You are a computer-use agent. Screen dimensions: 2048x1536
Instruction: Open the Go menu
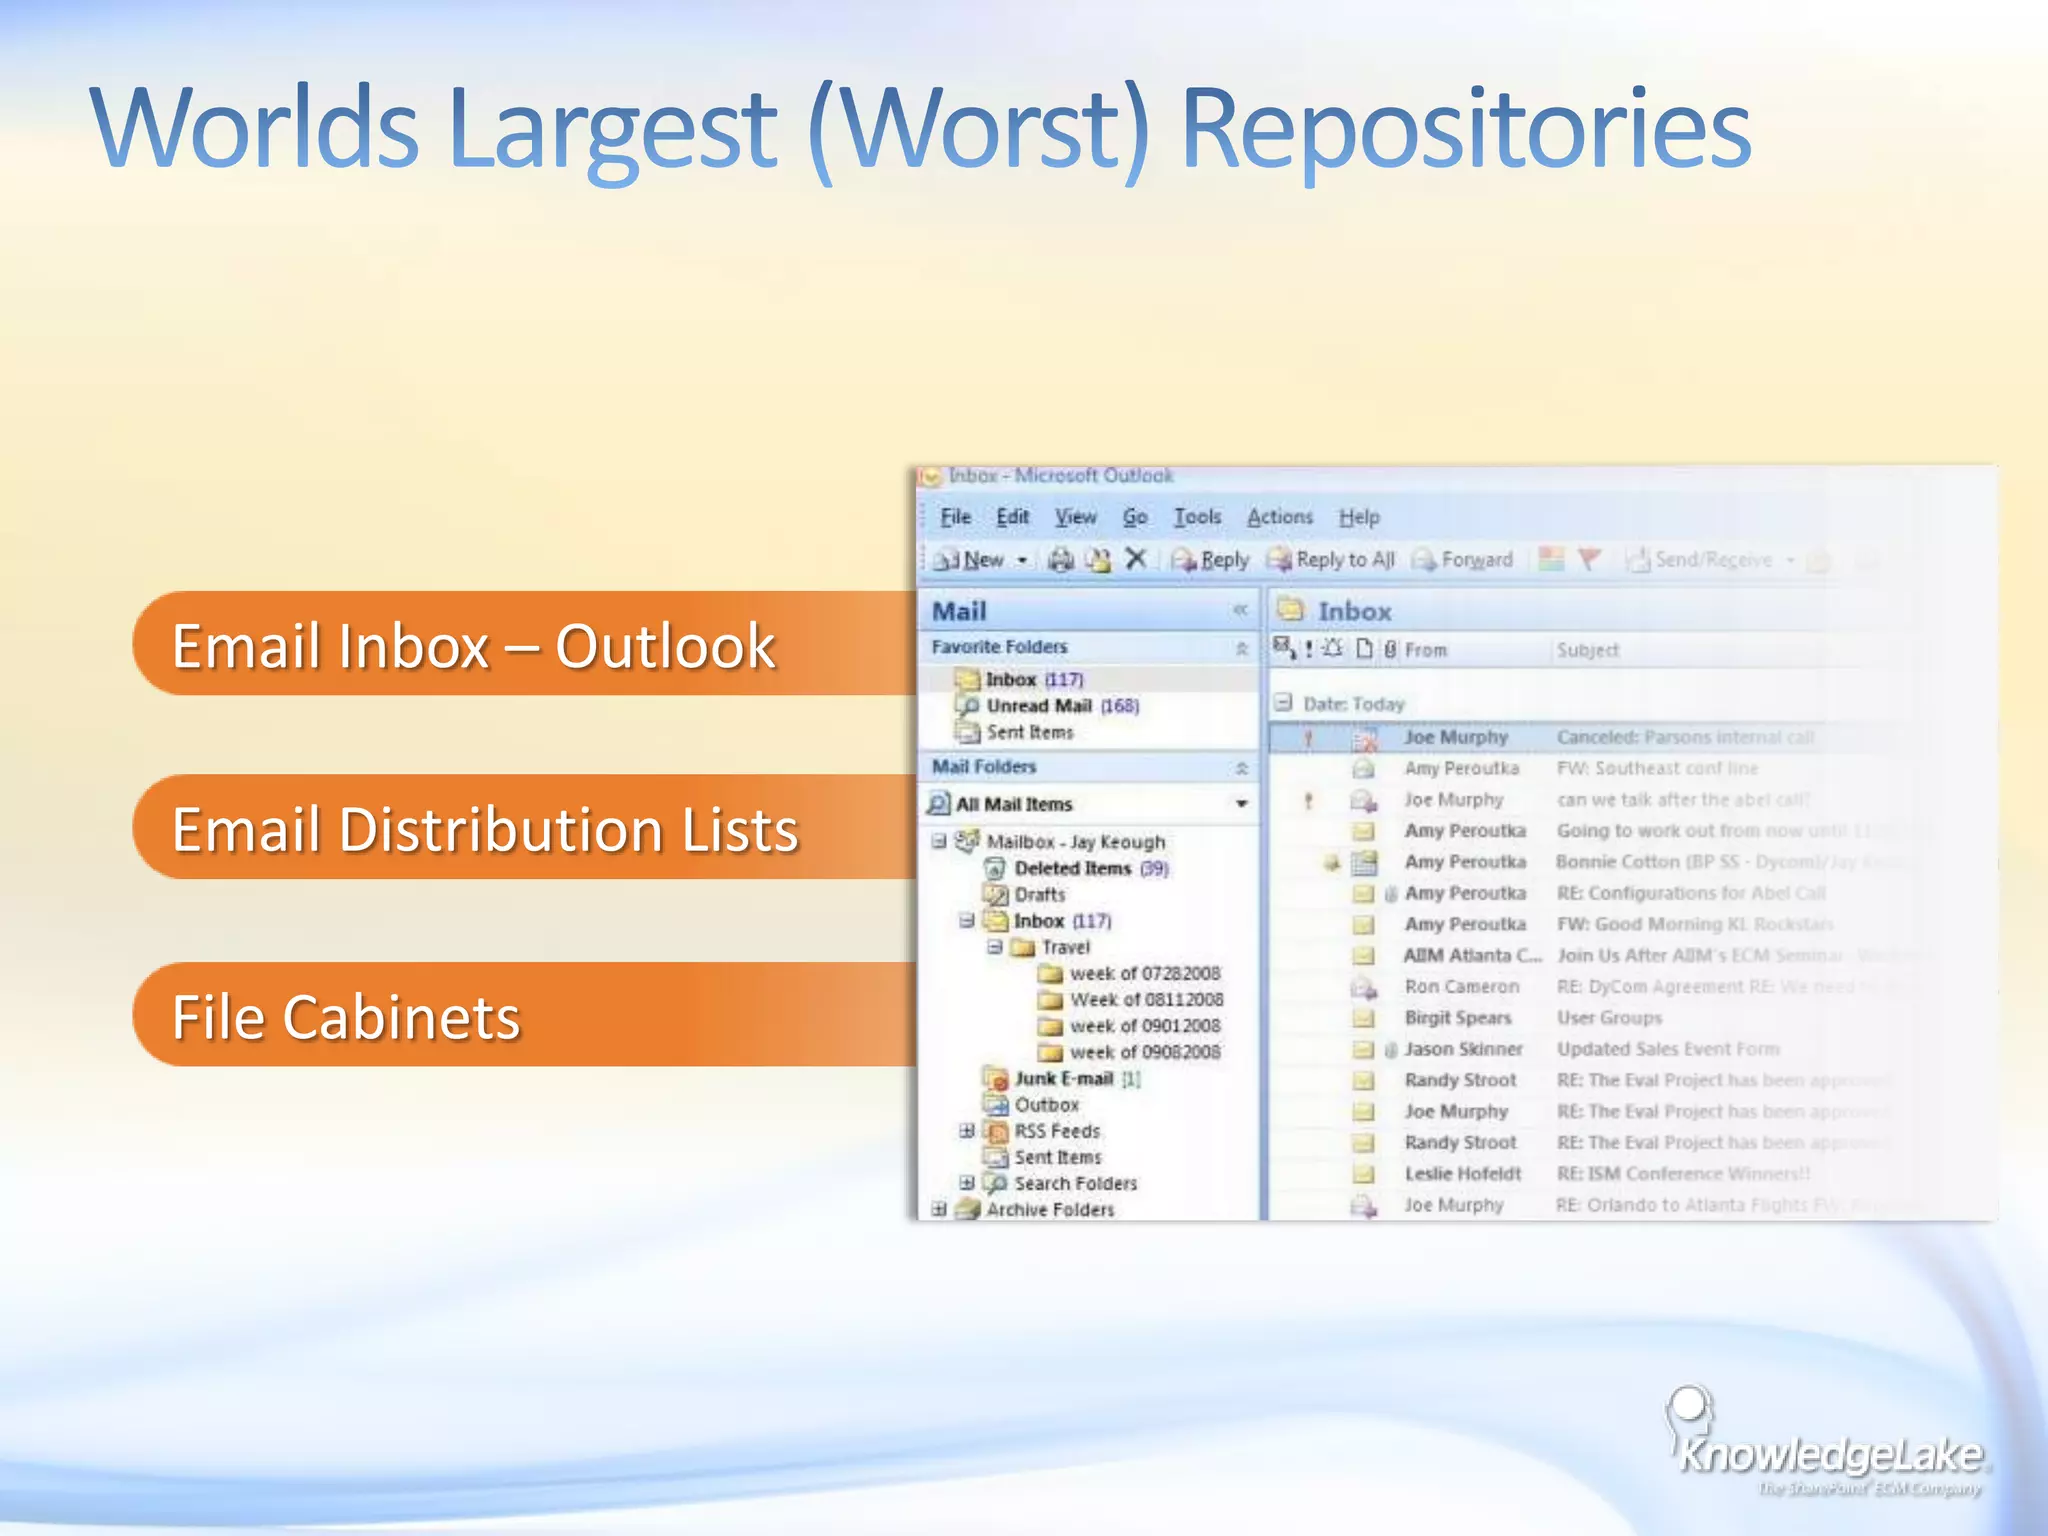[1134, 517]
